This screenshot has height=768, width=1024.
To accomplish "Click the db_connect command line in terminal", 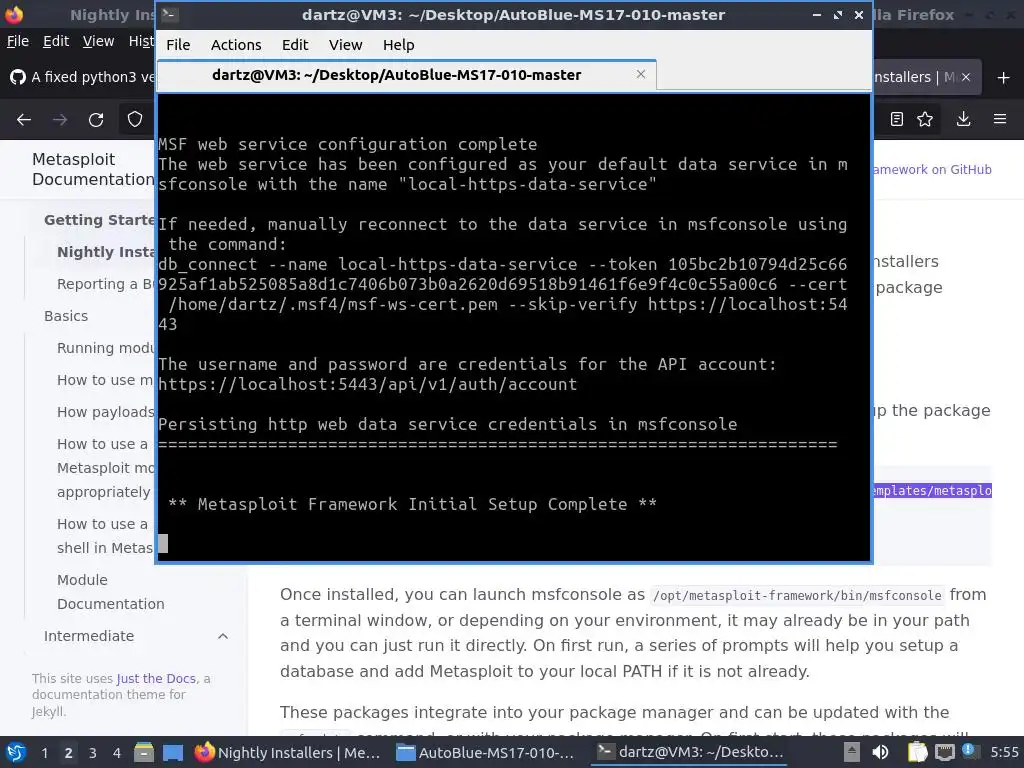I will tap(502, 294).
